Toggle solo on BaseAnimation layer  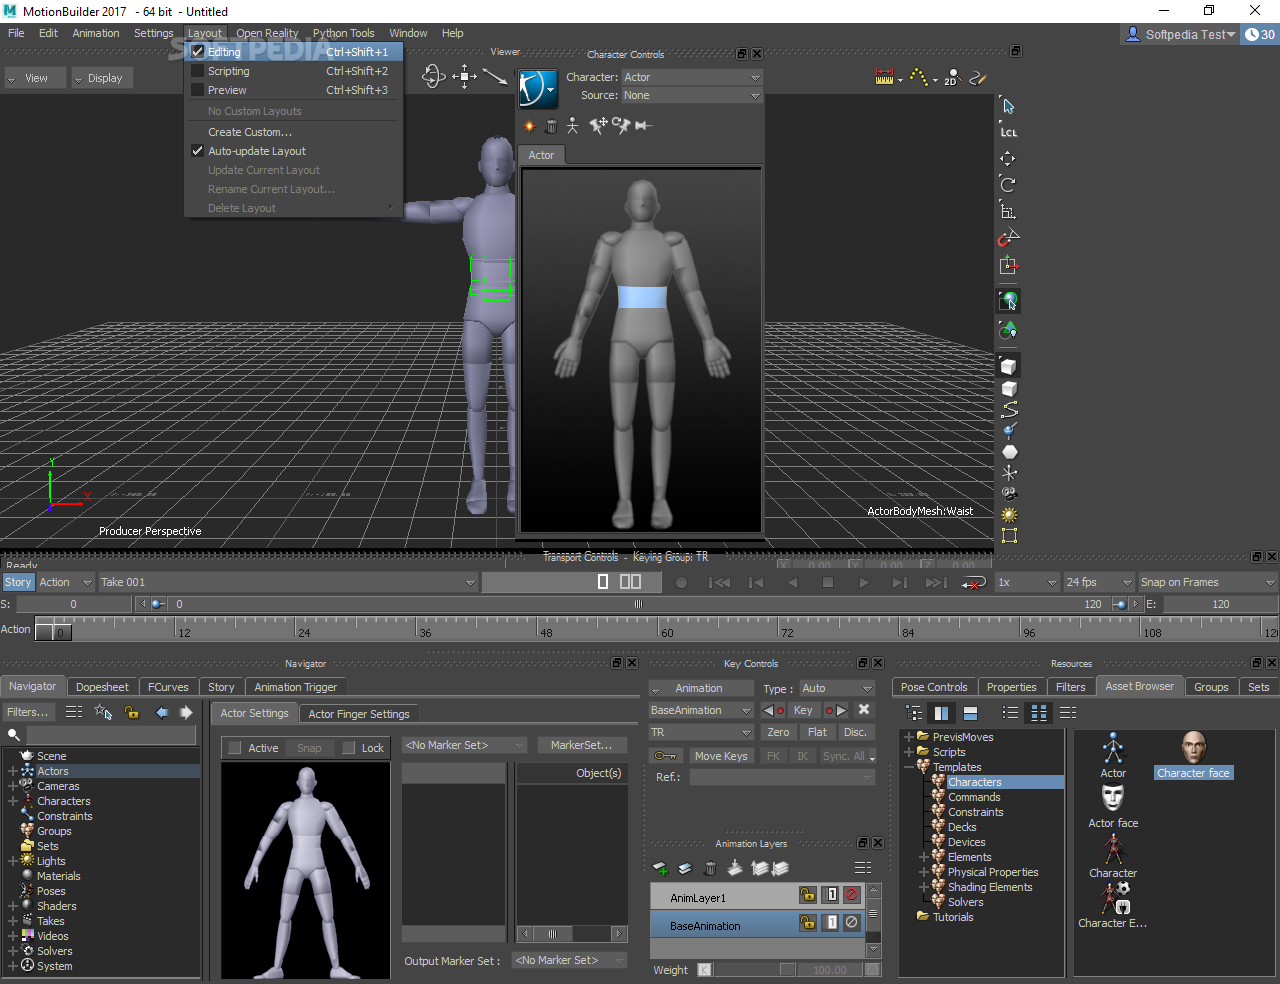pos(831,923)
